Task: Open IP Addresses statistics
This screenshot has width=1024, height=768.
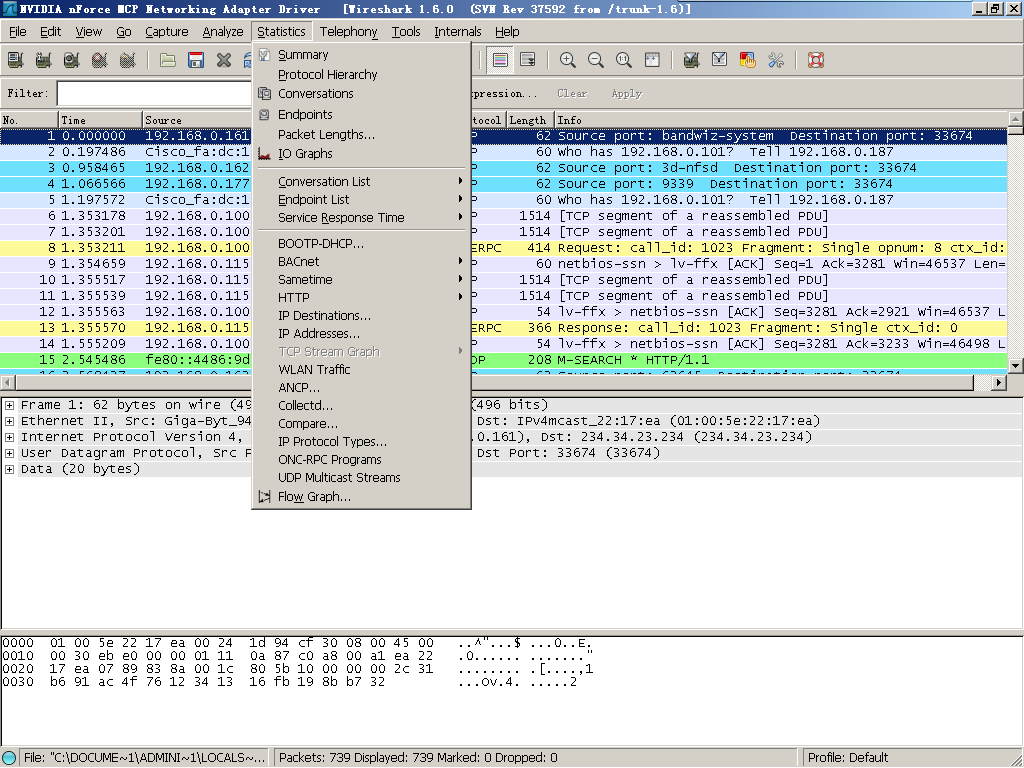Action: (x=361, y=333)
